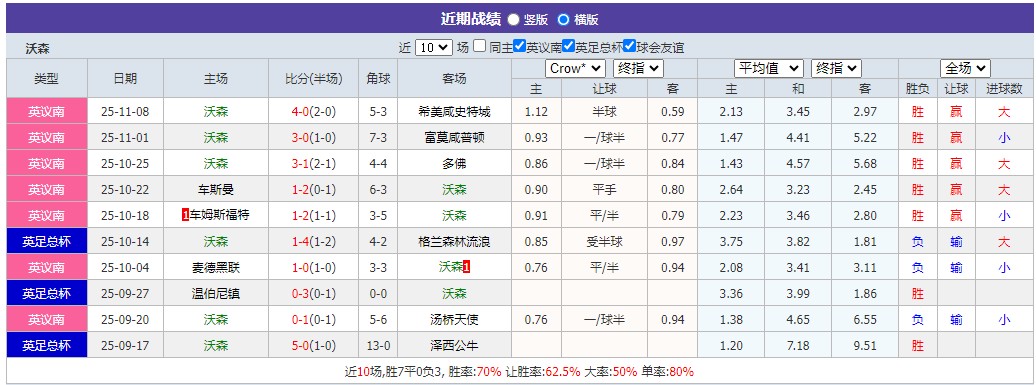Screen dimensions: 1036x385
Task: Open 车姆斯福特 home team link
Action: 219,215
